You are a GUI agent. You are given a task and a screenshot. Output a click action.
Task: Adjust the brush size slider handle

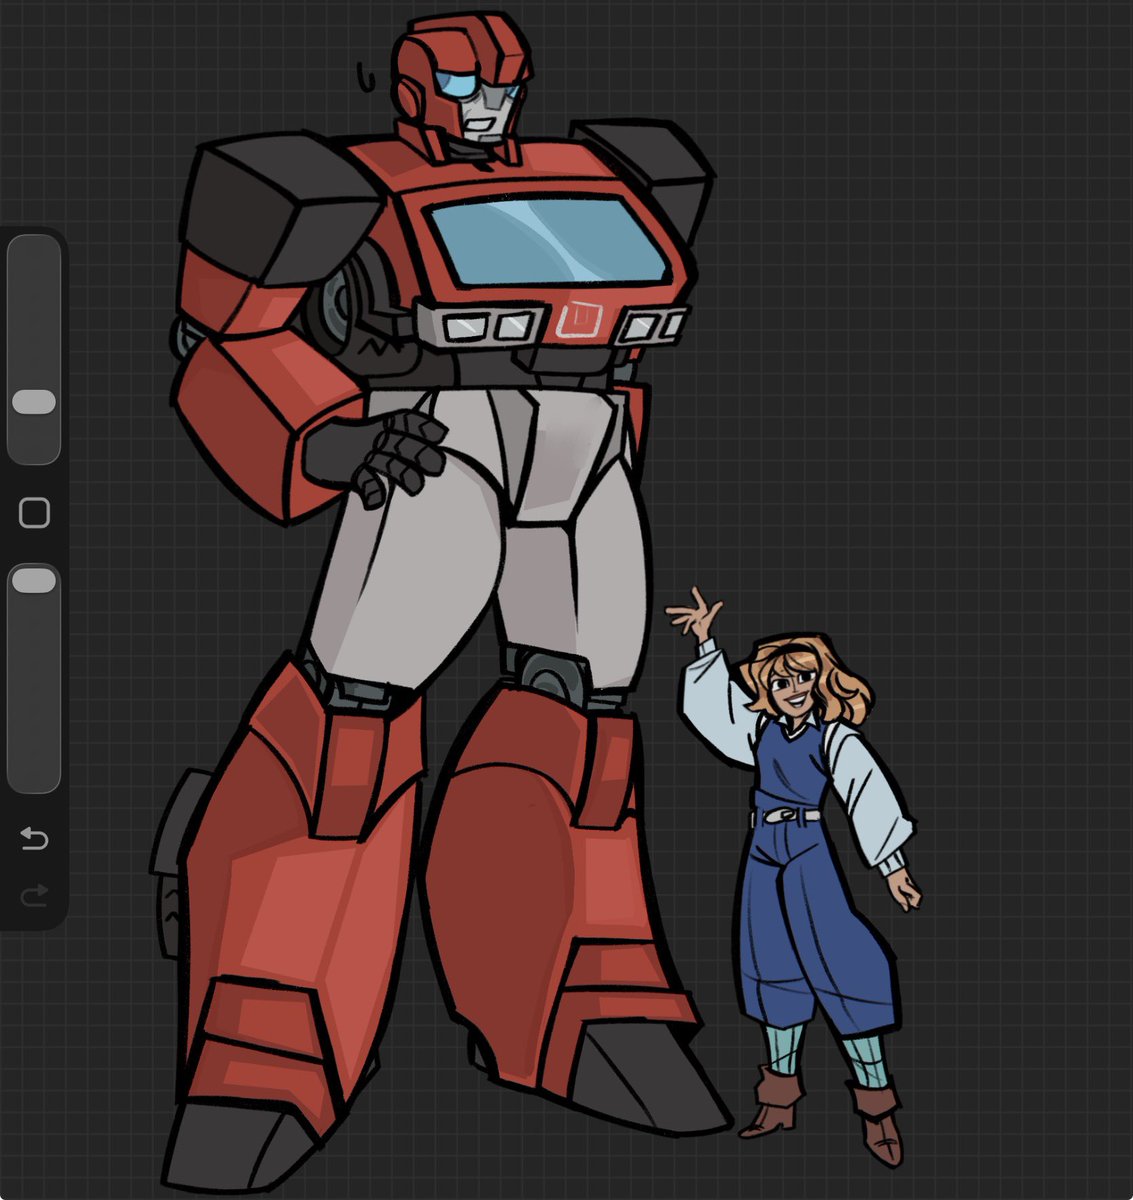[x=34, y=402]
